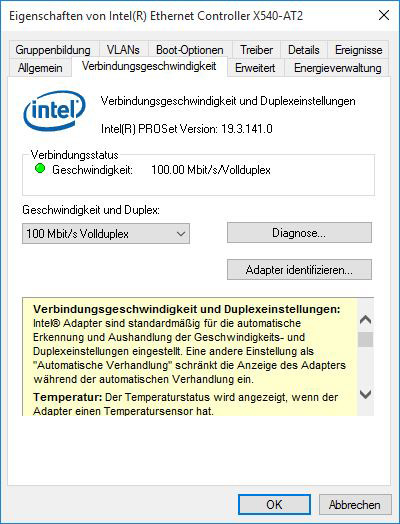Confirm the dialog with OK
The width and height of the screenshot is (400, 524).
coord(274,504)
